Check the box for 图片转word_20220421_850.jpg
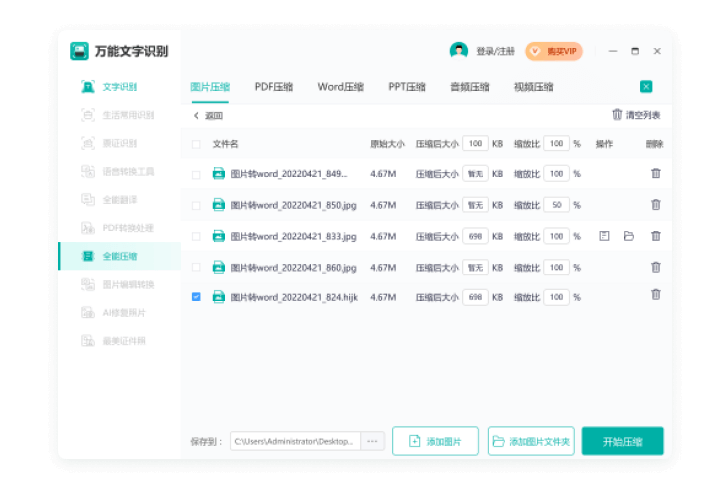706x496 pixels. pyautogui.click(x=196, y=206)
